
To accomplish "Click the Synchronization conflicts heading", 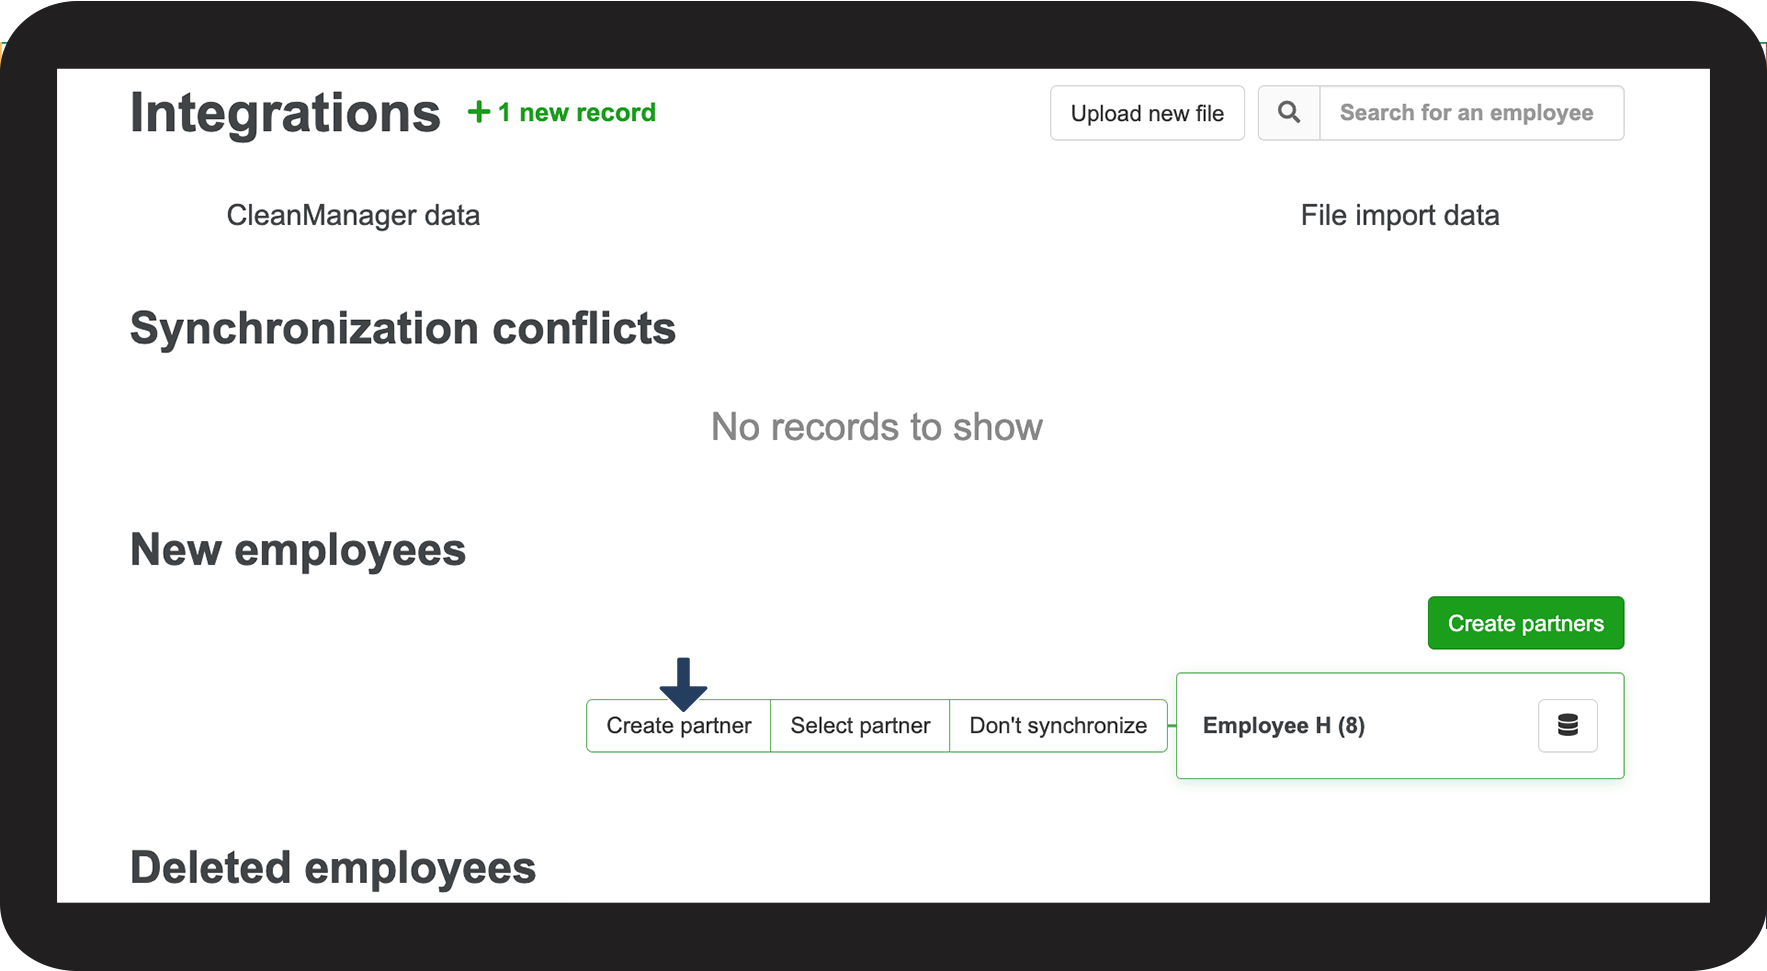I will click(x=403, y=329).
